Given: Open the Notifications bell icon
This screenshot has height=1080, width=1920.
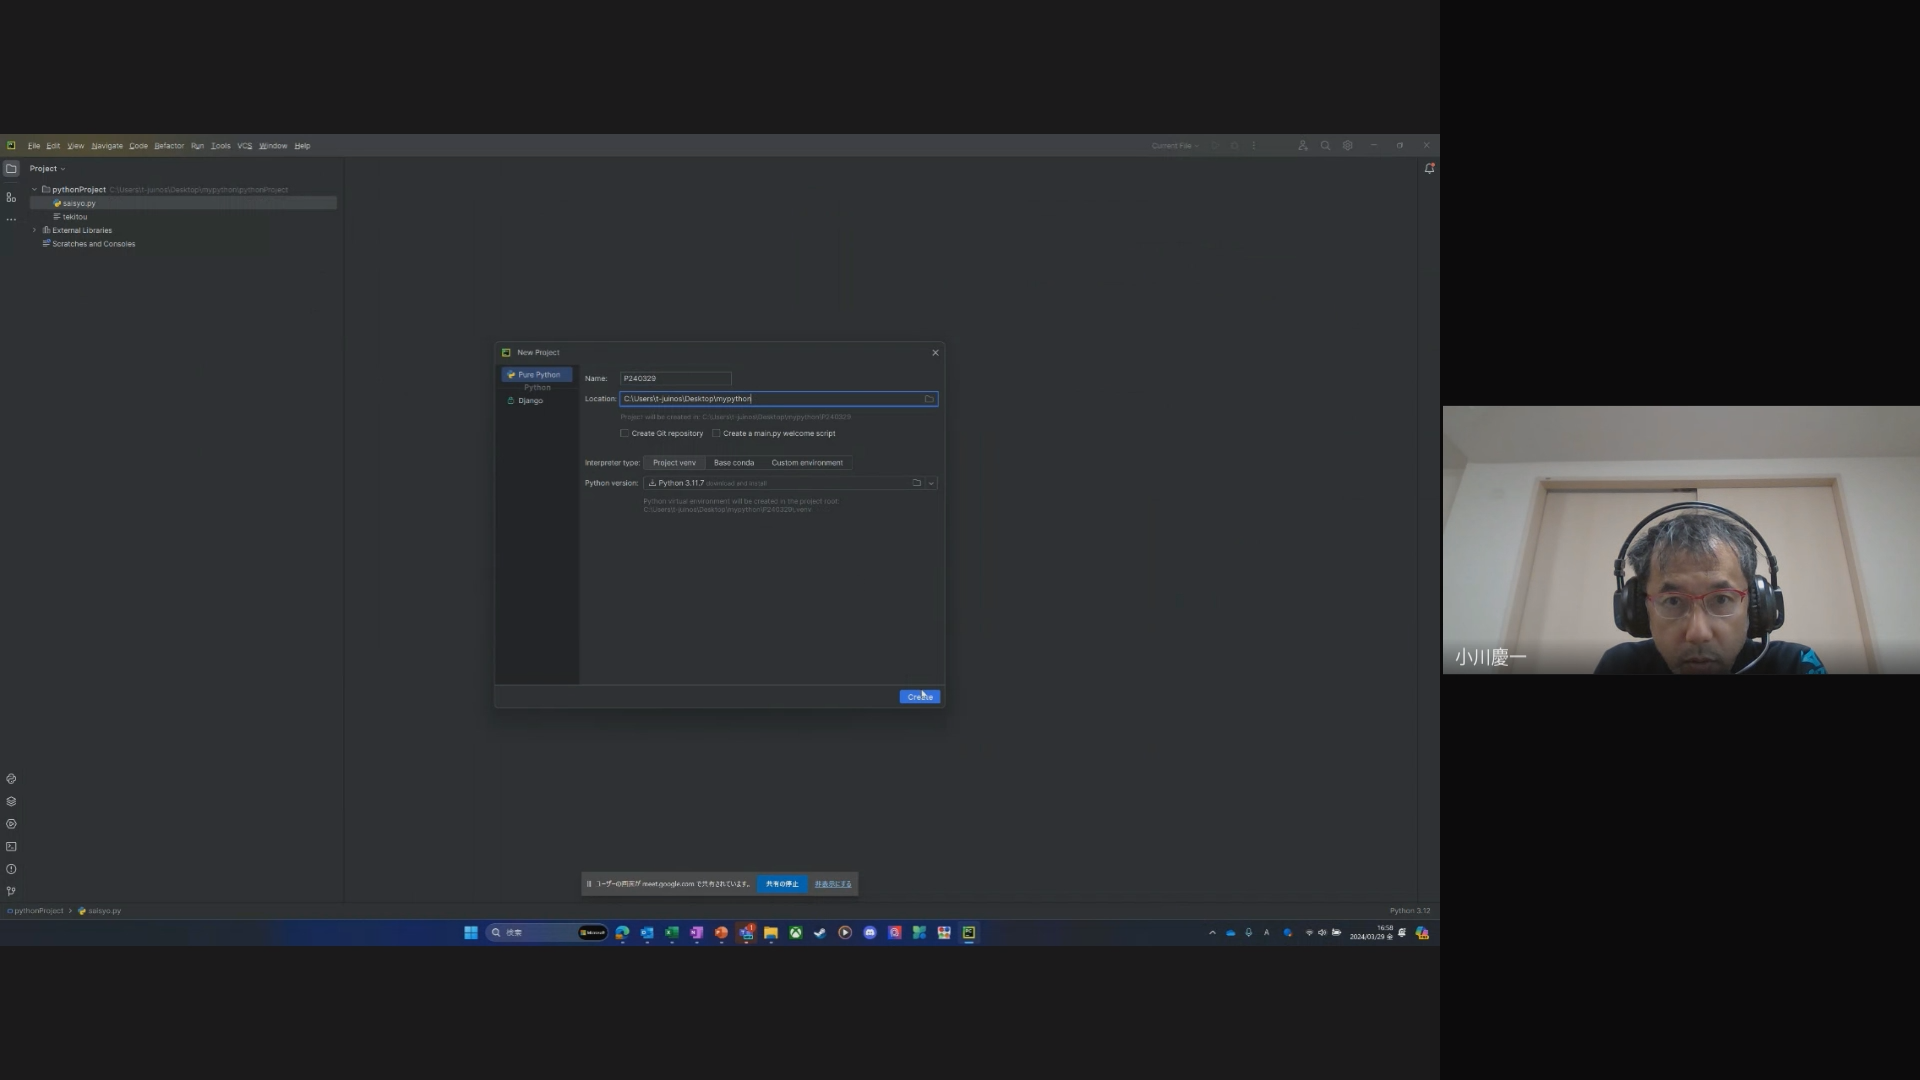Looking at the screenshot, I should click(1429, 169).
